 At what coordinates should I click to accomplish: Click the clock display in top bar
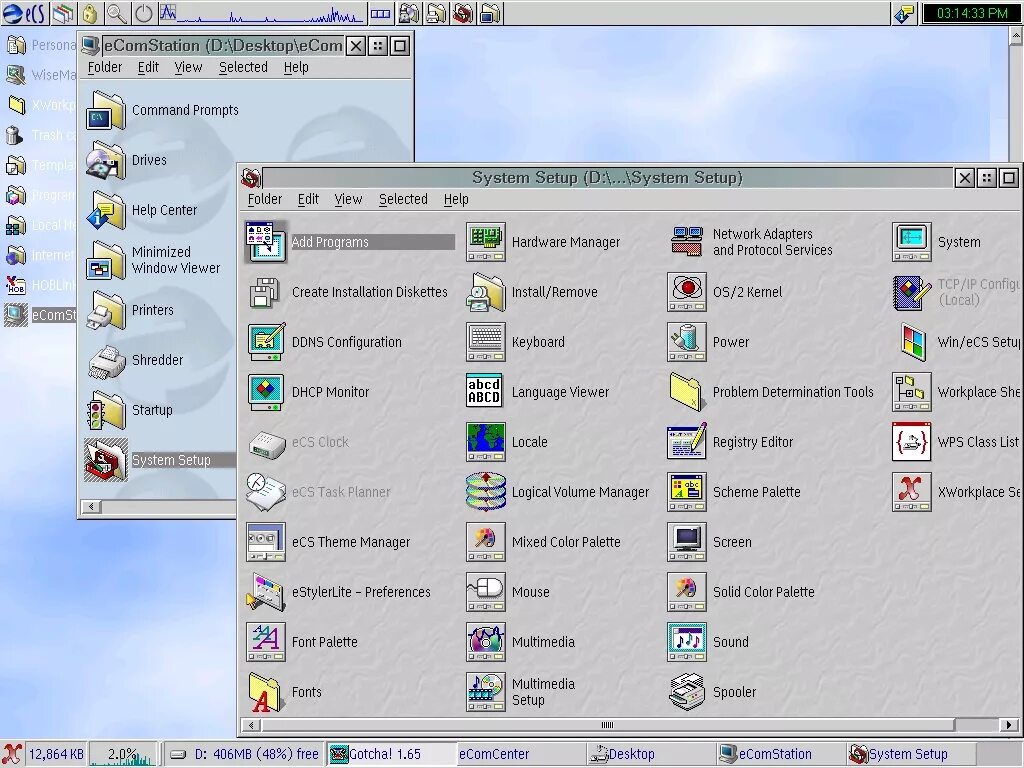coord(972,13)
